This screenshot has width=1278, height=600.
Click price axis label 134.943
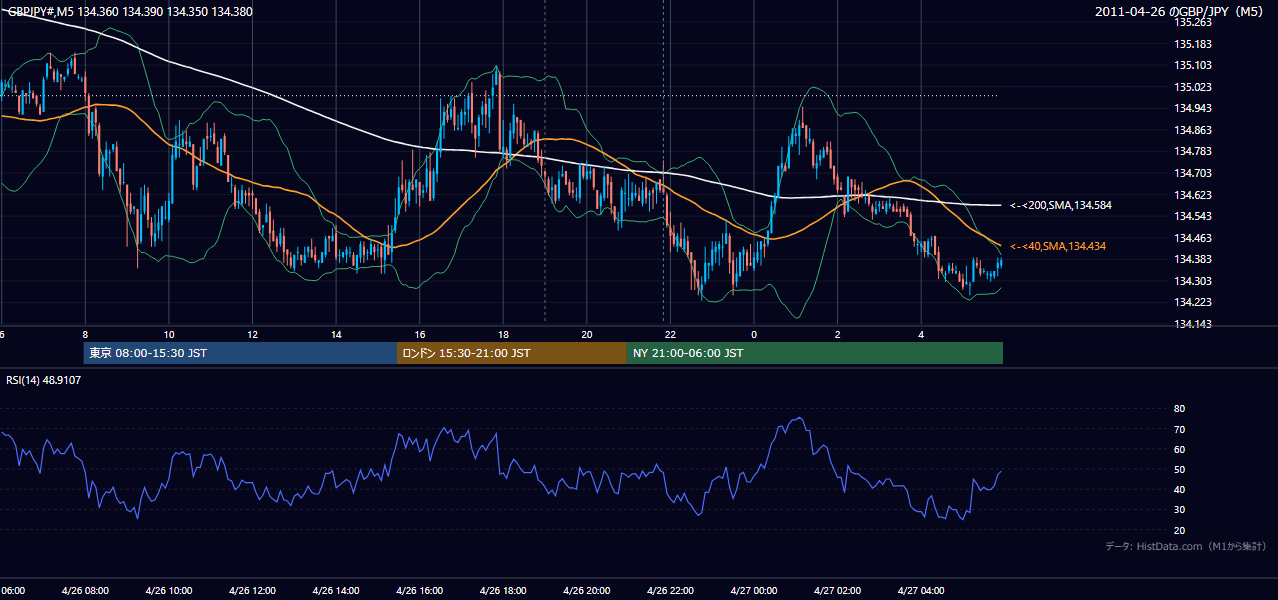(x=1193, y=108)
